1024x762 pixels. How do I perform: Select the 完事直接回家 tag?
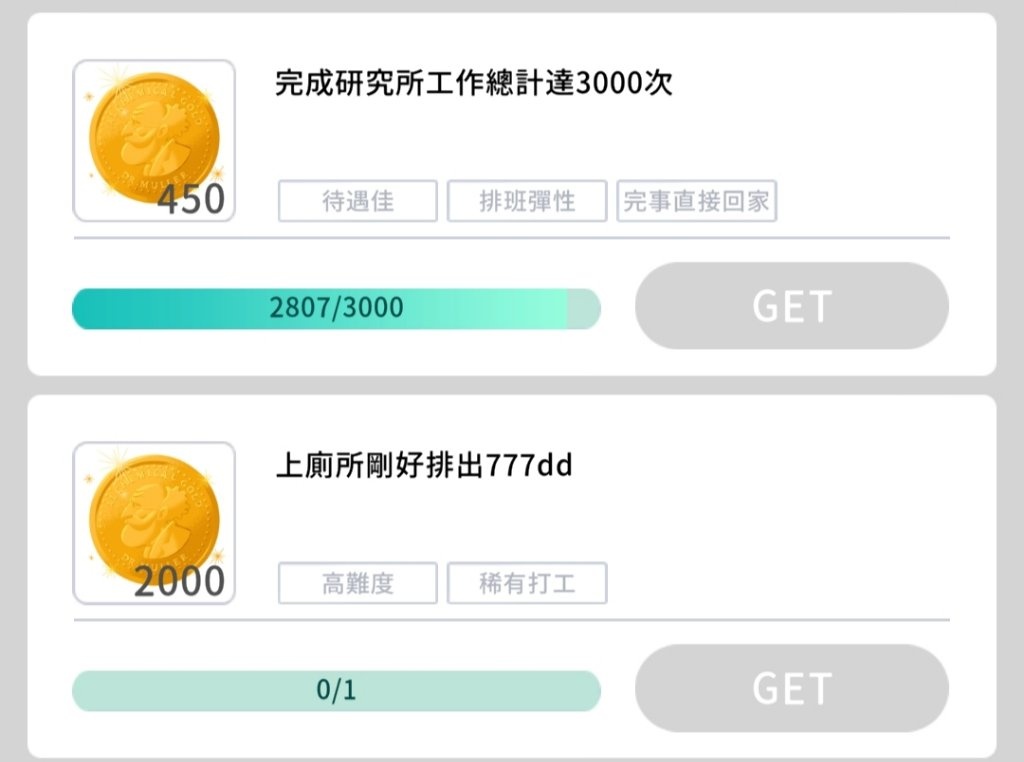click(697, 201)
